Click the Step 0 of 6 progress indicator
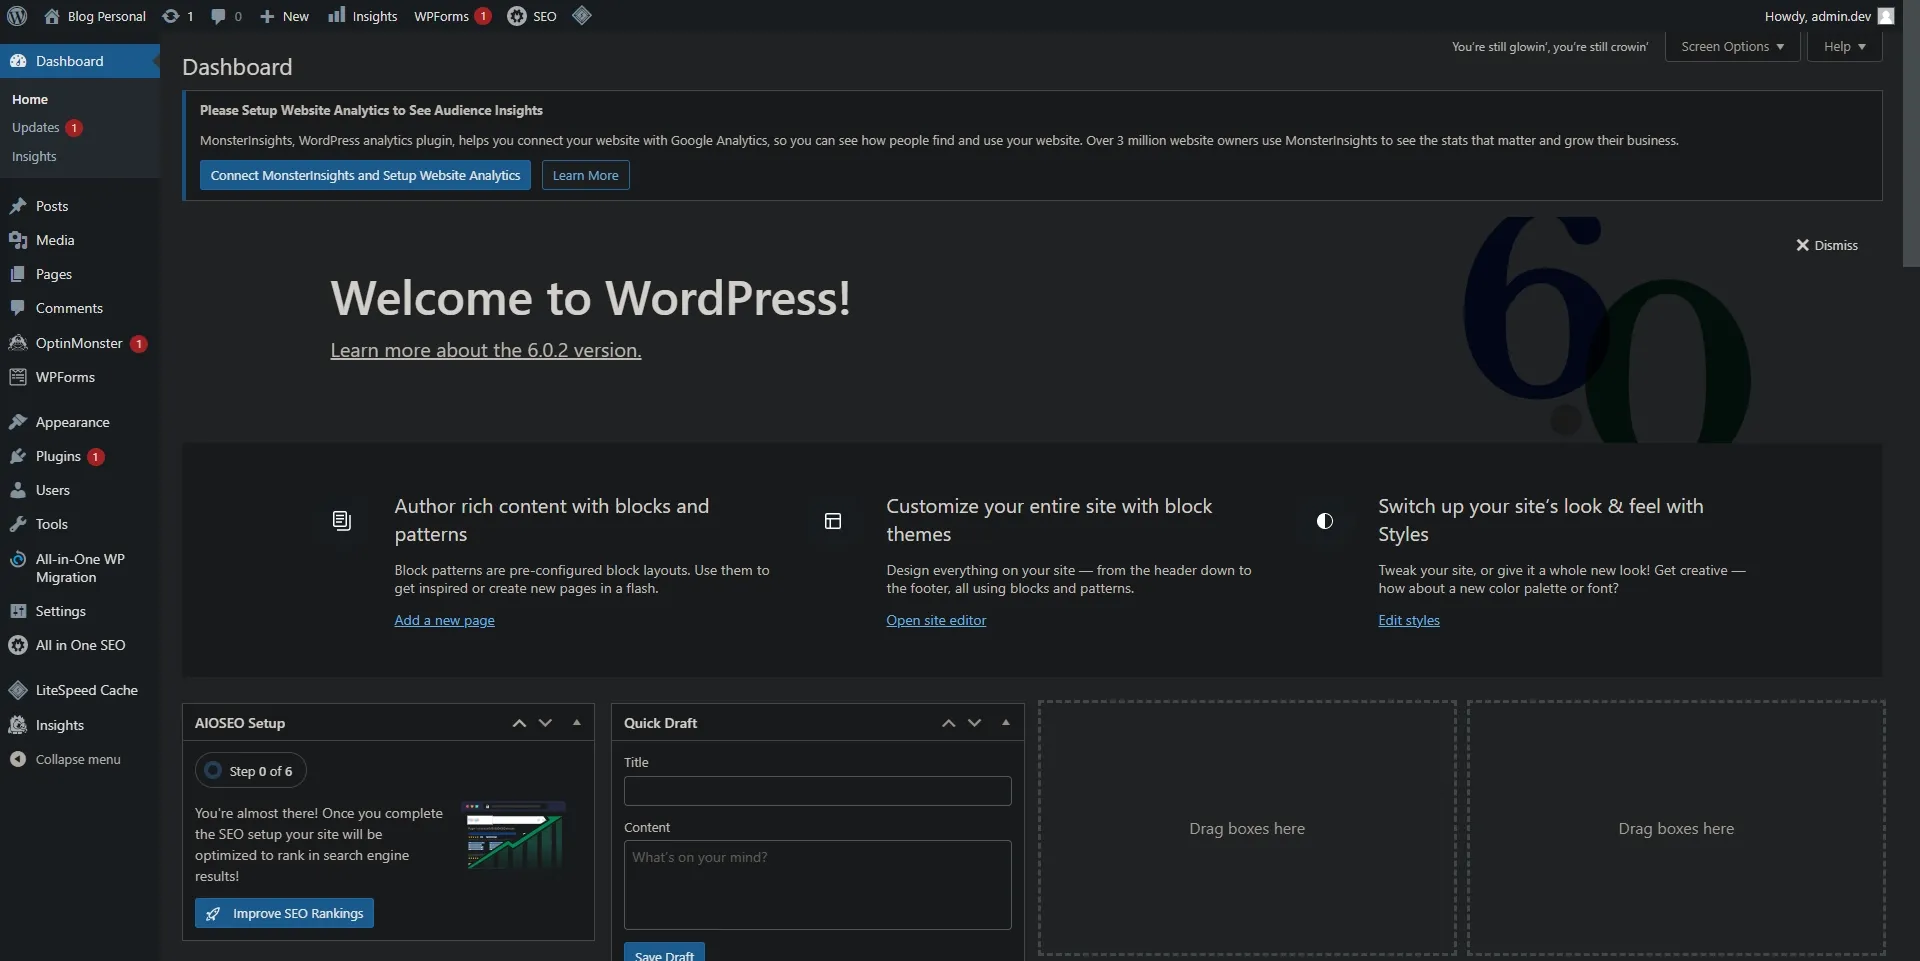 click(250, 771)
